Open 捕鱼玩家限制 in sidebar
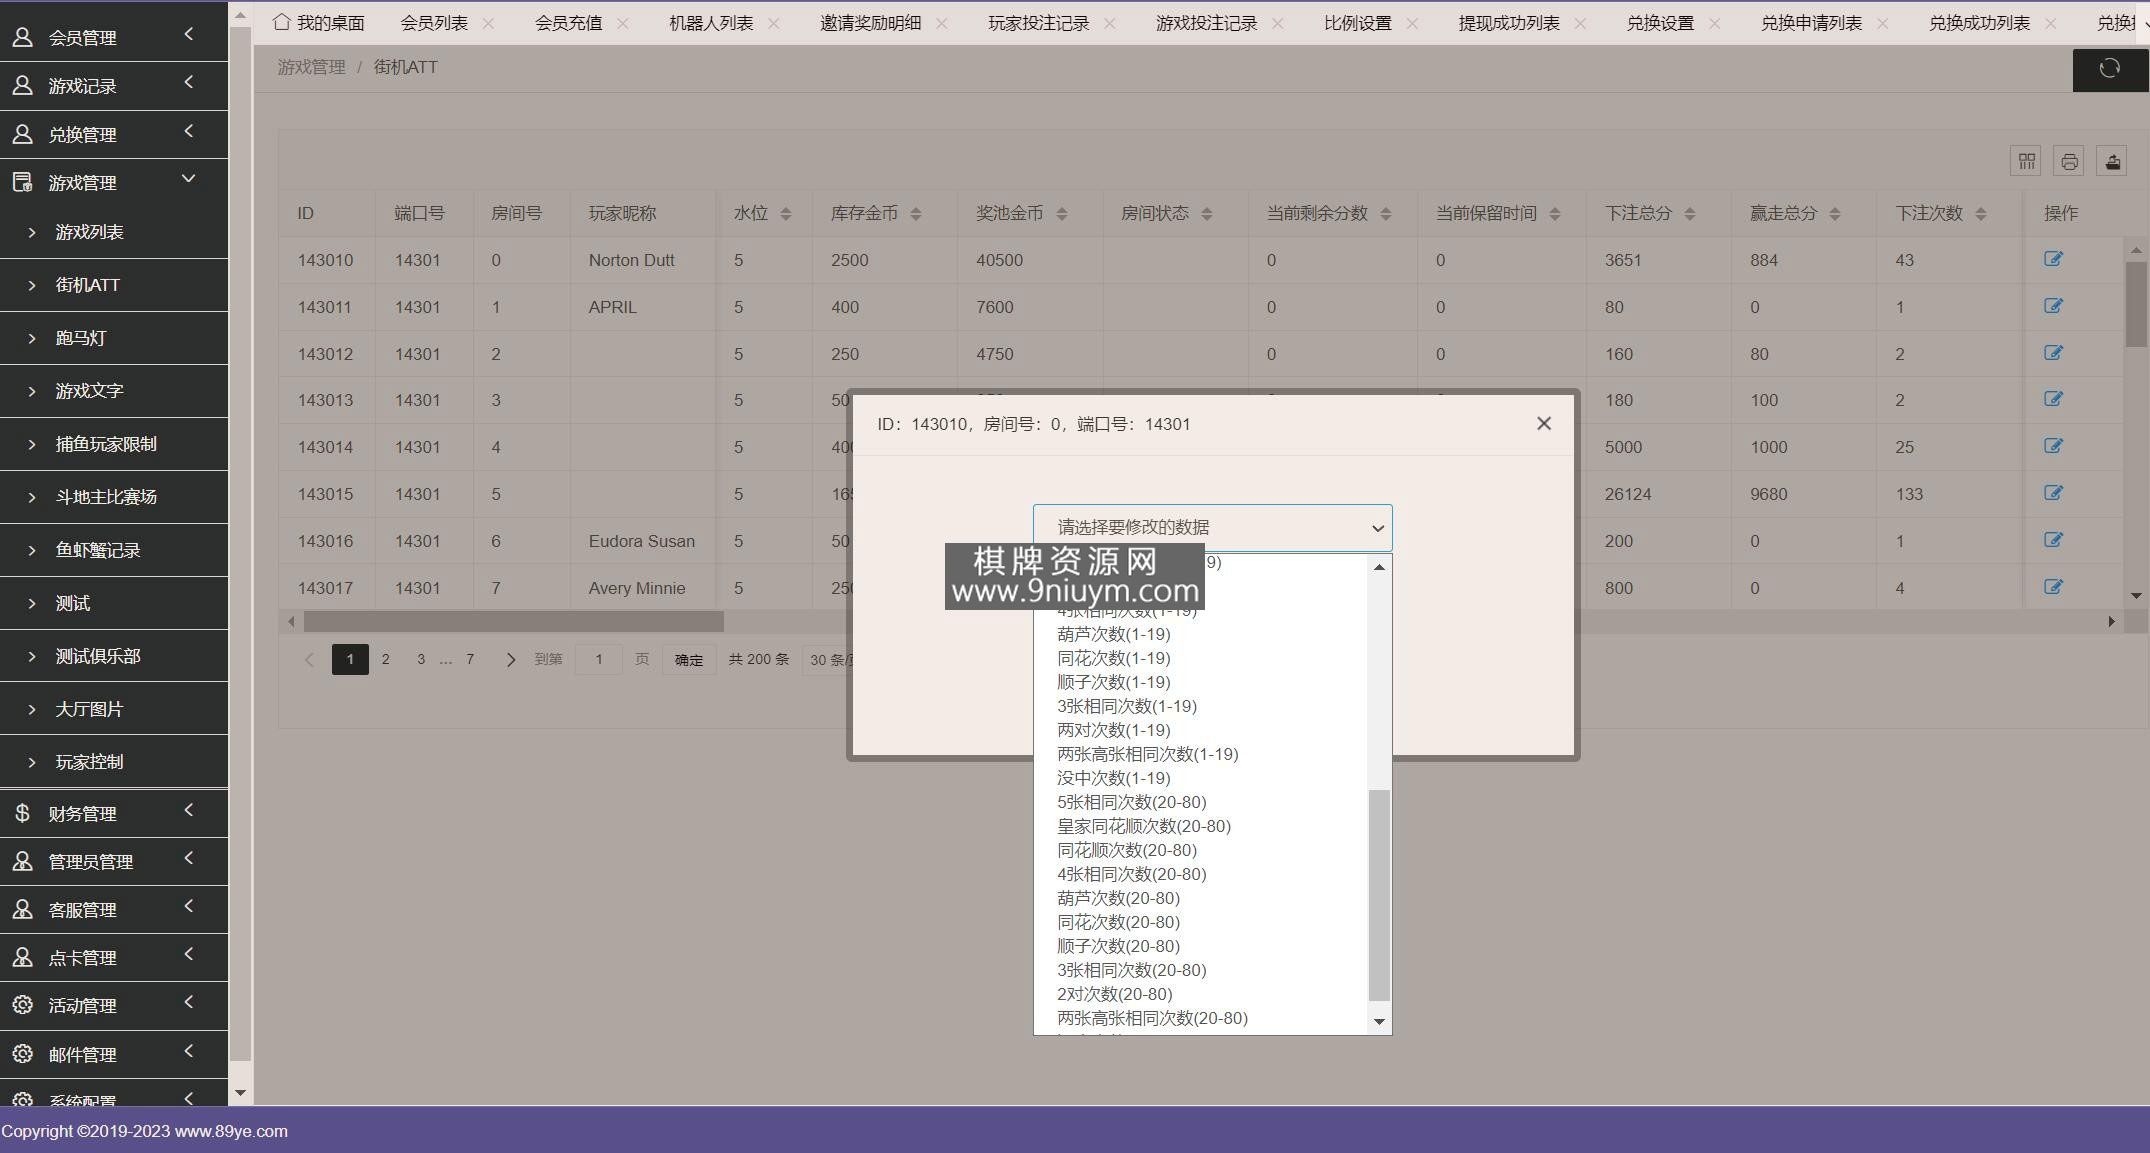The image size is (2150, 1153). point(114,444)
